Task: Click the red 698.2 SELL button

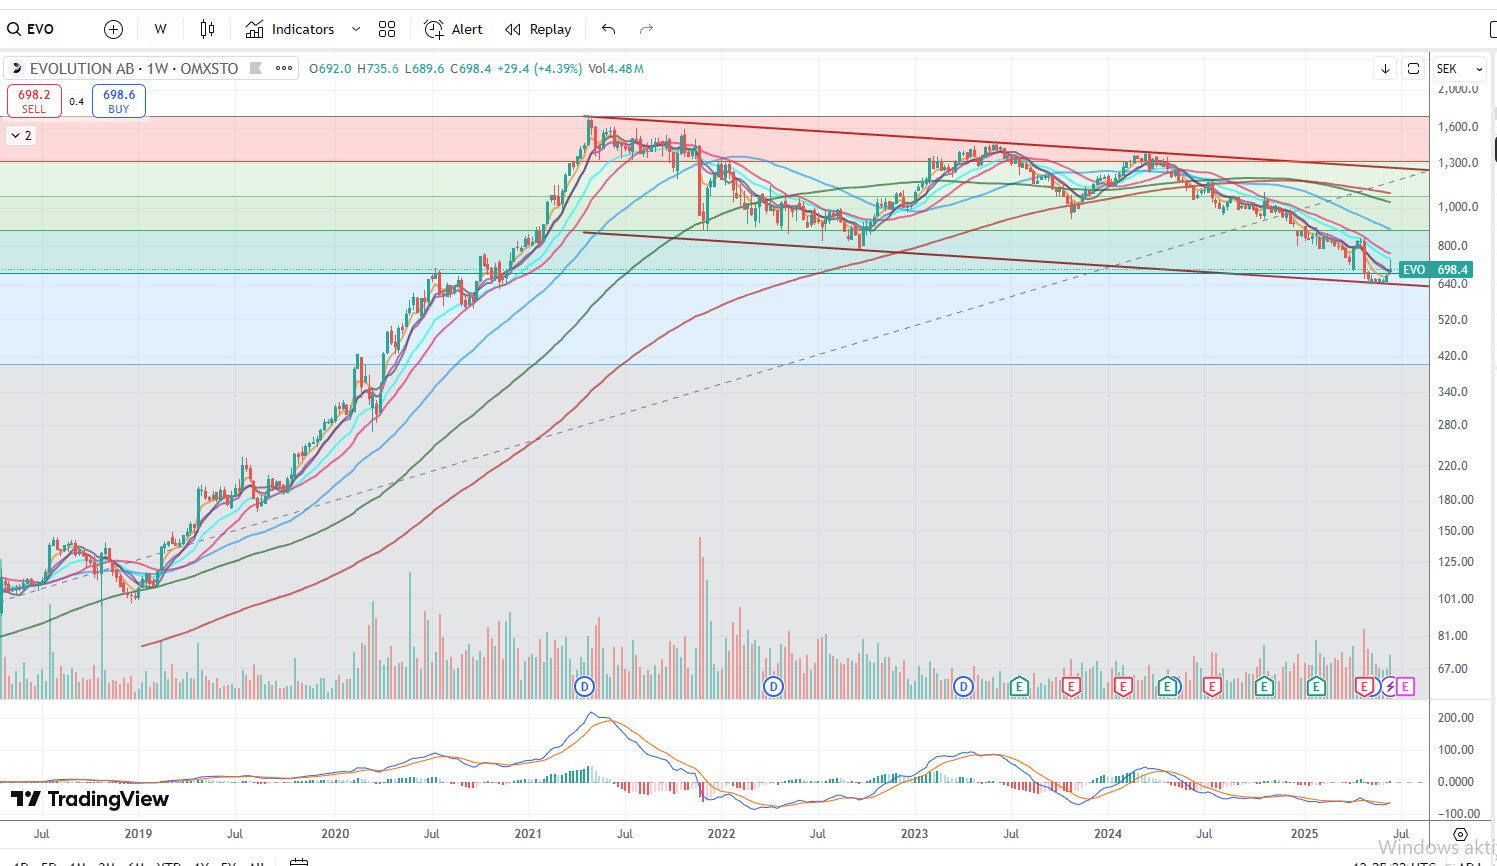Action: [x=34, y=101]
